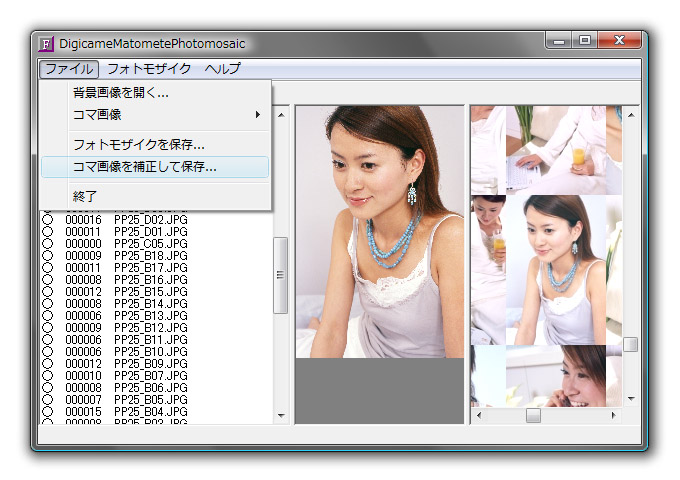680x480 pixels.
Task: Click the count 000010 in the PP25_B07.JPG row
Action: (83, 376)
